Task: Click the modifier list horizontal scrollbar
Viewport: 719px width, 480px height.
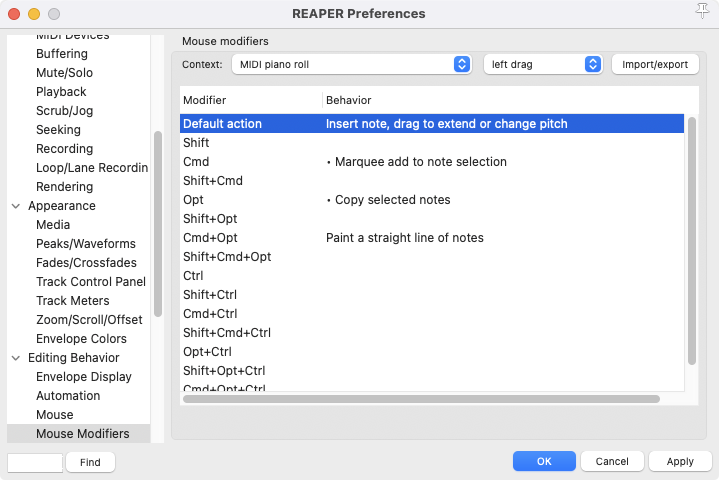Action: point(421,399)
